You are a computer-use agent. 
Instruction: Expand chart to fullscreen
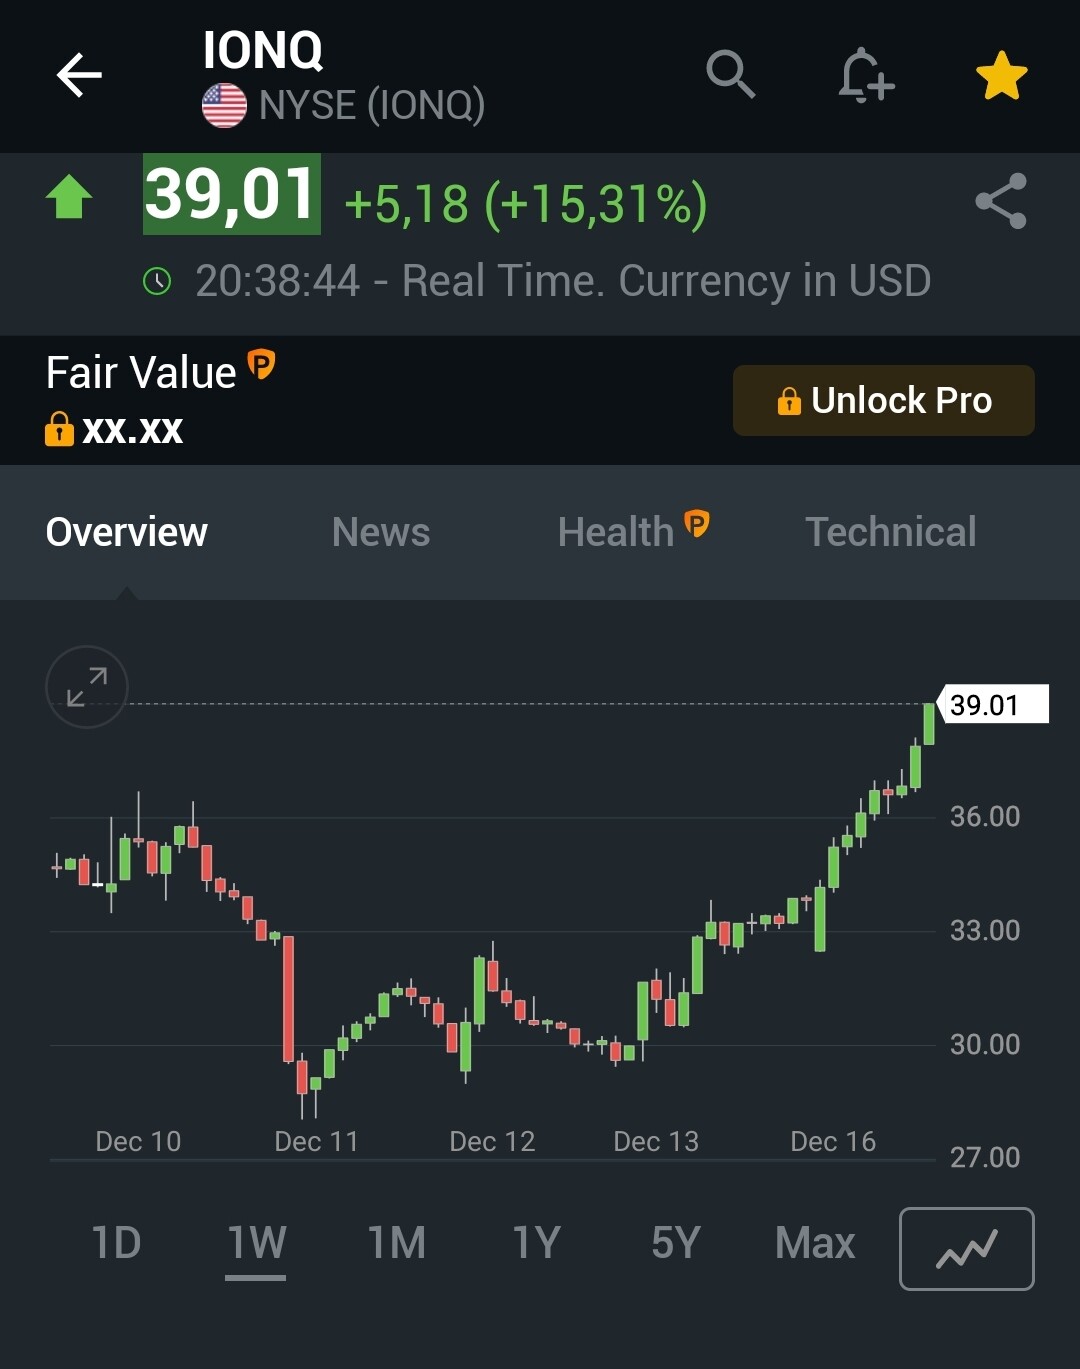pyautogui.click(x=87, y=687)
